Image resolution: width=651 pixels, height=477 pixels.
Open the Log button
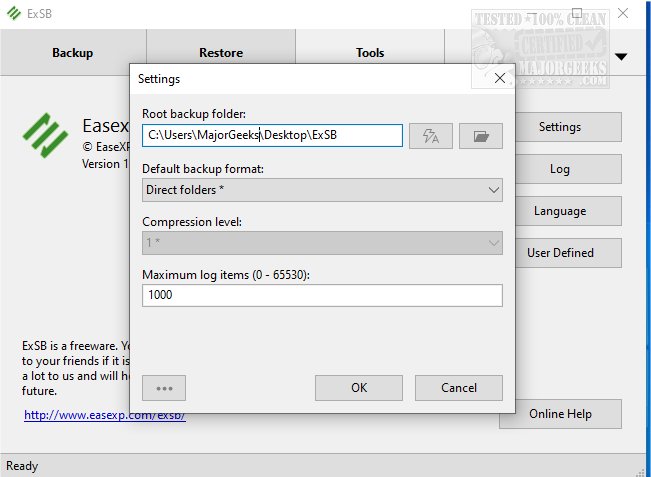(x=568, y=169)
